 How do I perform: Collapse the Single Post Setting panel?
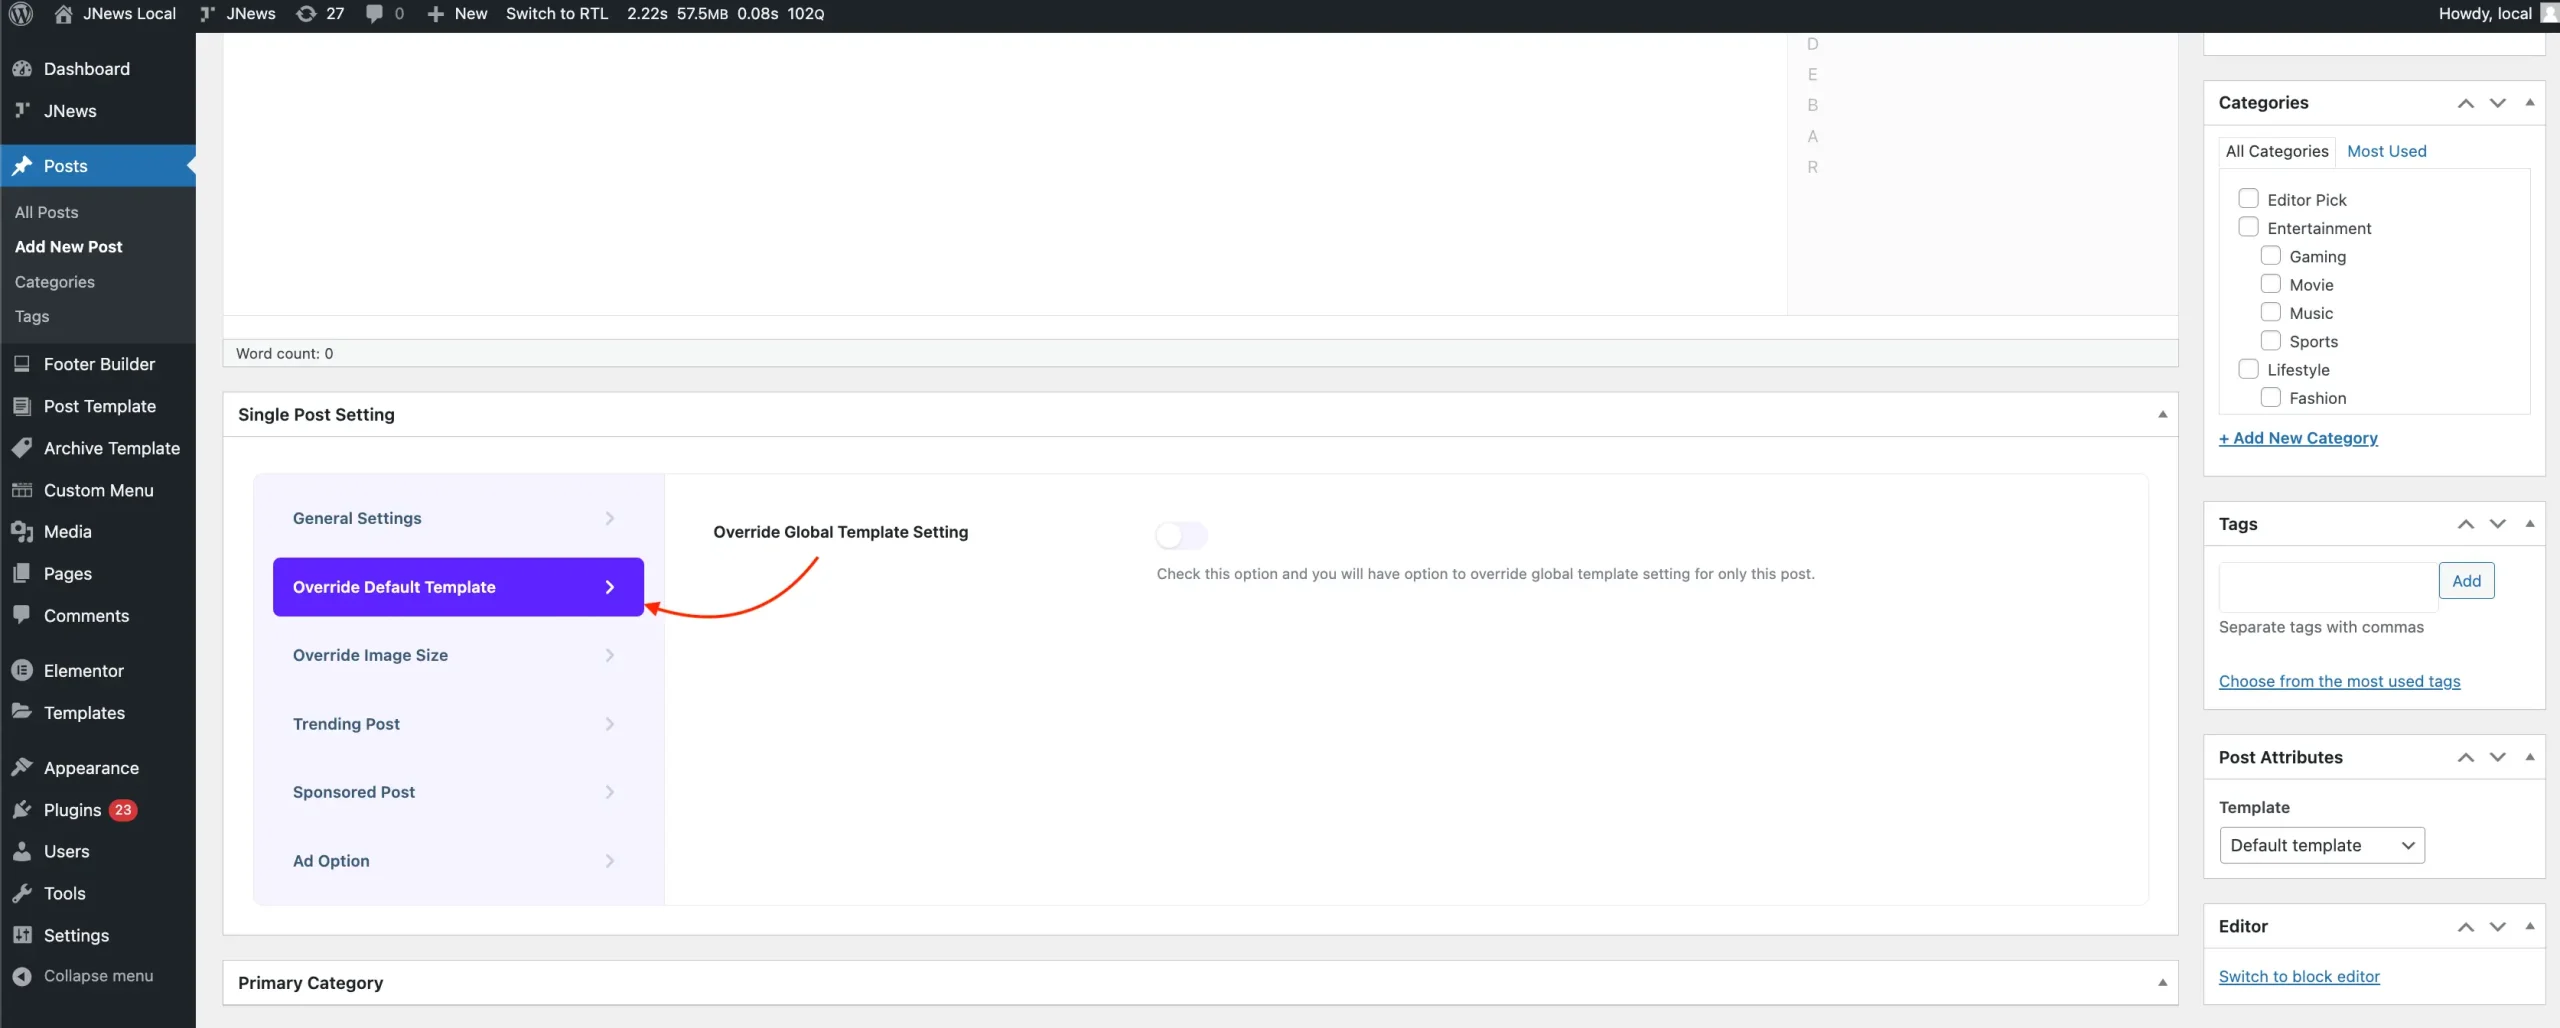(x=2162, y=415)
